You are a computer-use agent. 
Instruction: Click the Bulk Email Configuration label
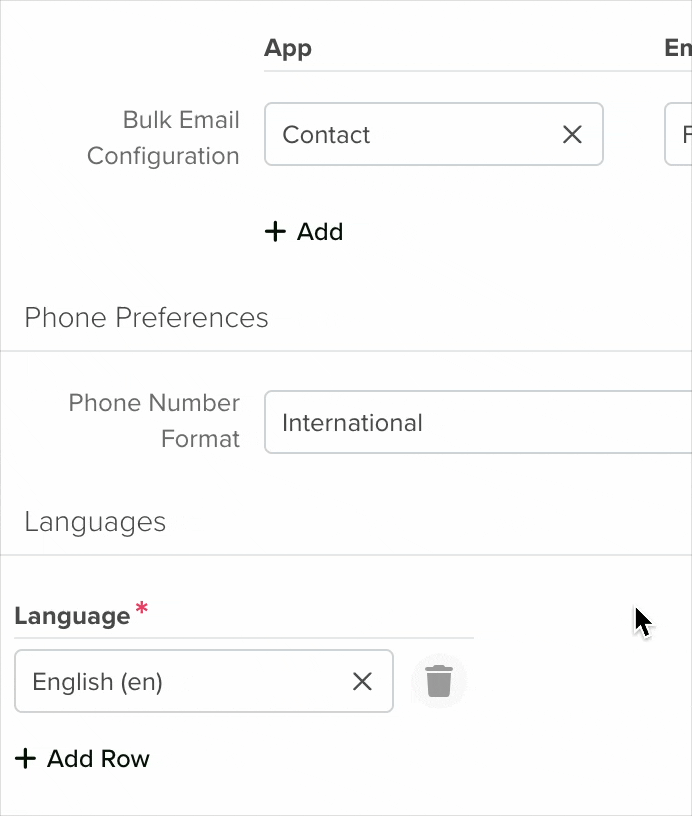[163, 137]
